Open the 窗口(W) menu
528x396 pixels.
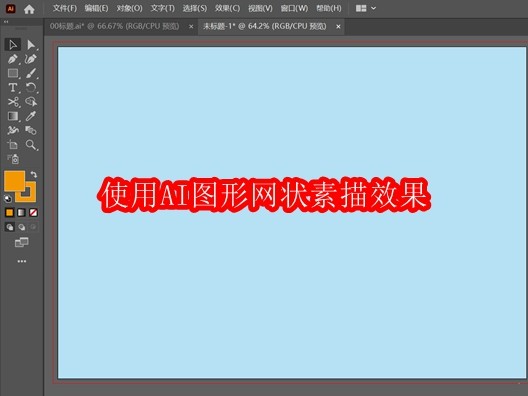pyautogui.click(x=294, y=8)
